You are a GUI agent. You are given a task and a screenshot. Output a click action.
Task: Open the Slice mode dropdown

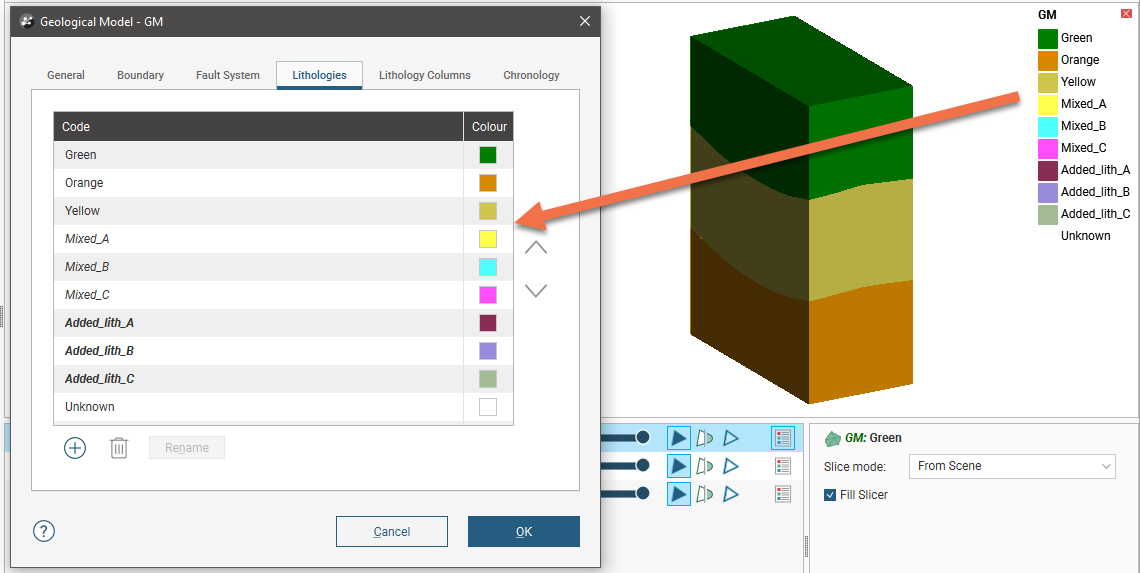(x=1011, y=466)
